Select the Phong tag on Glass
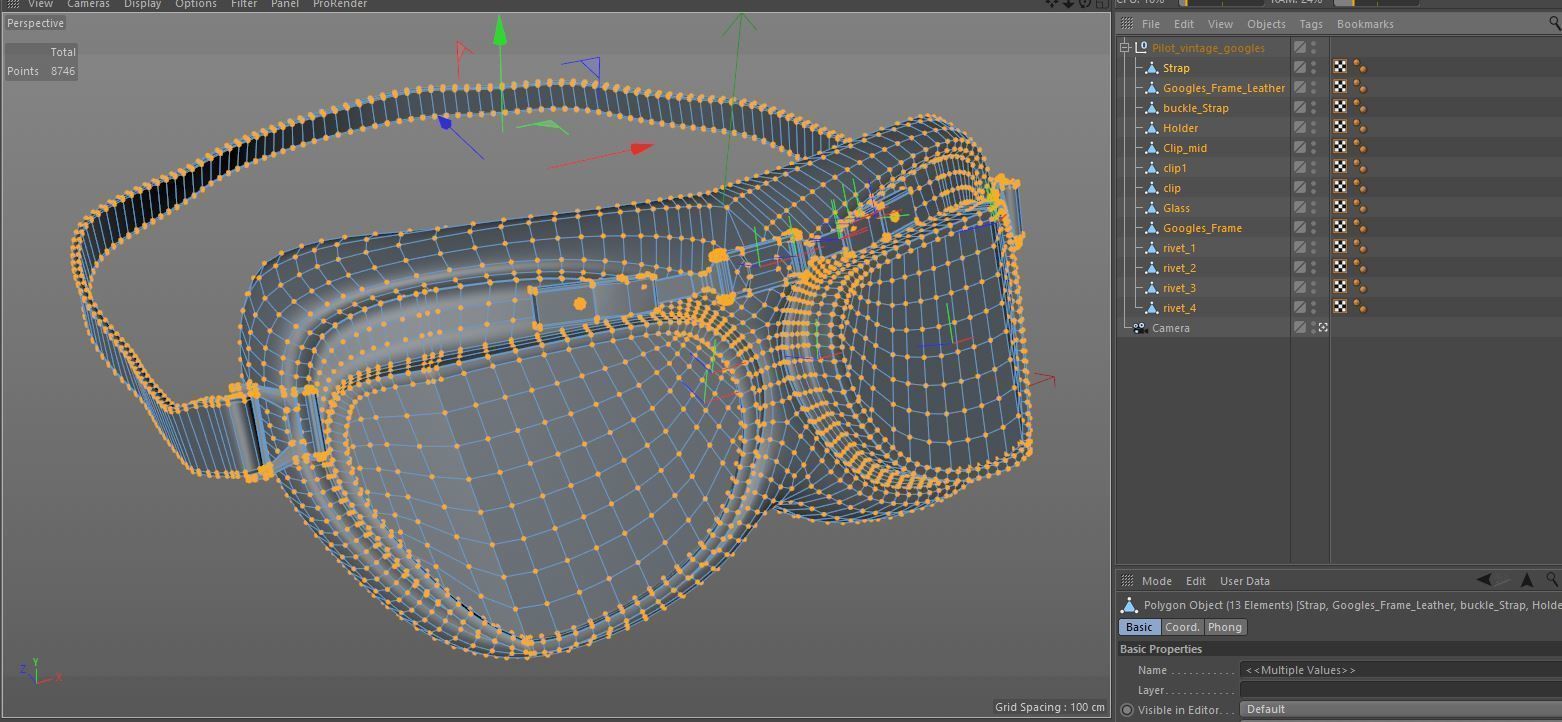The image size is (1562, 722). click(1360, 207)
